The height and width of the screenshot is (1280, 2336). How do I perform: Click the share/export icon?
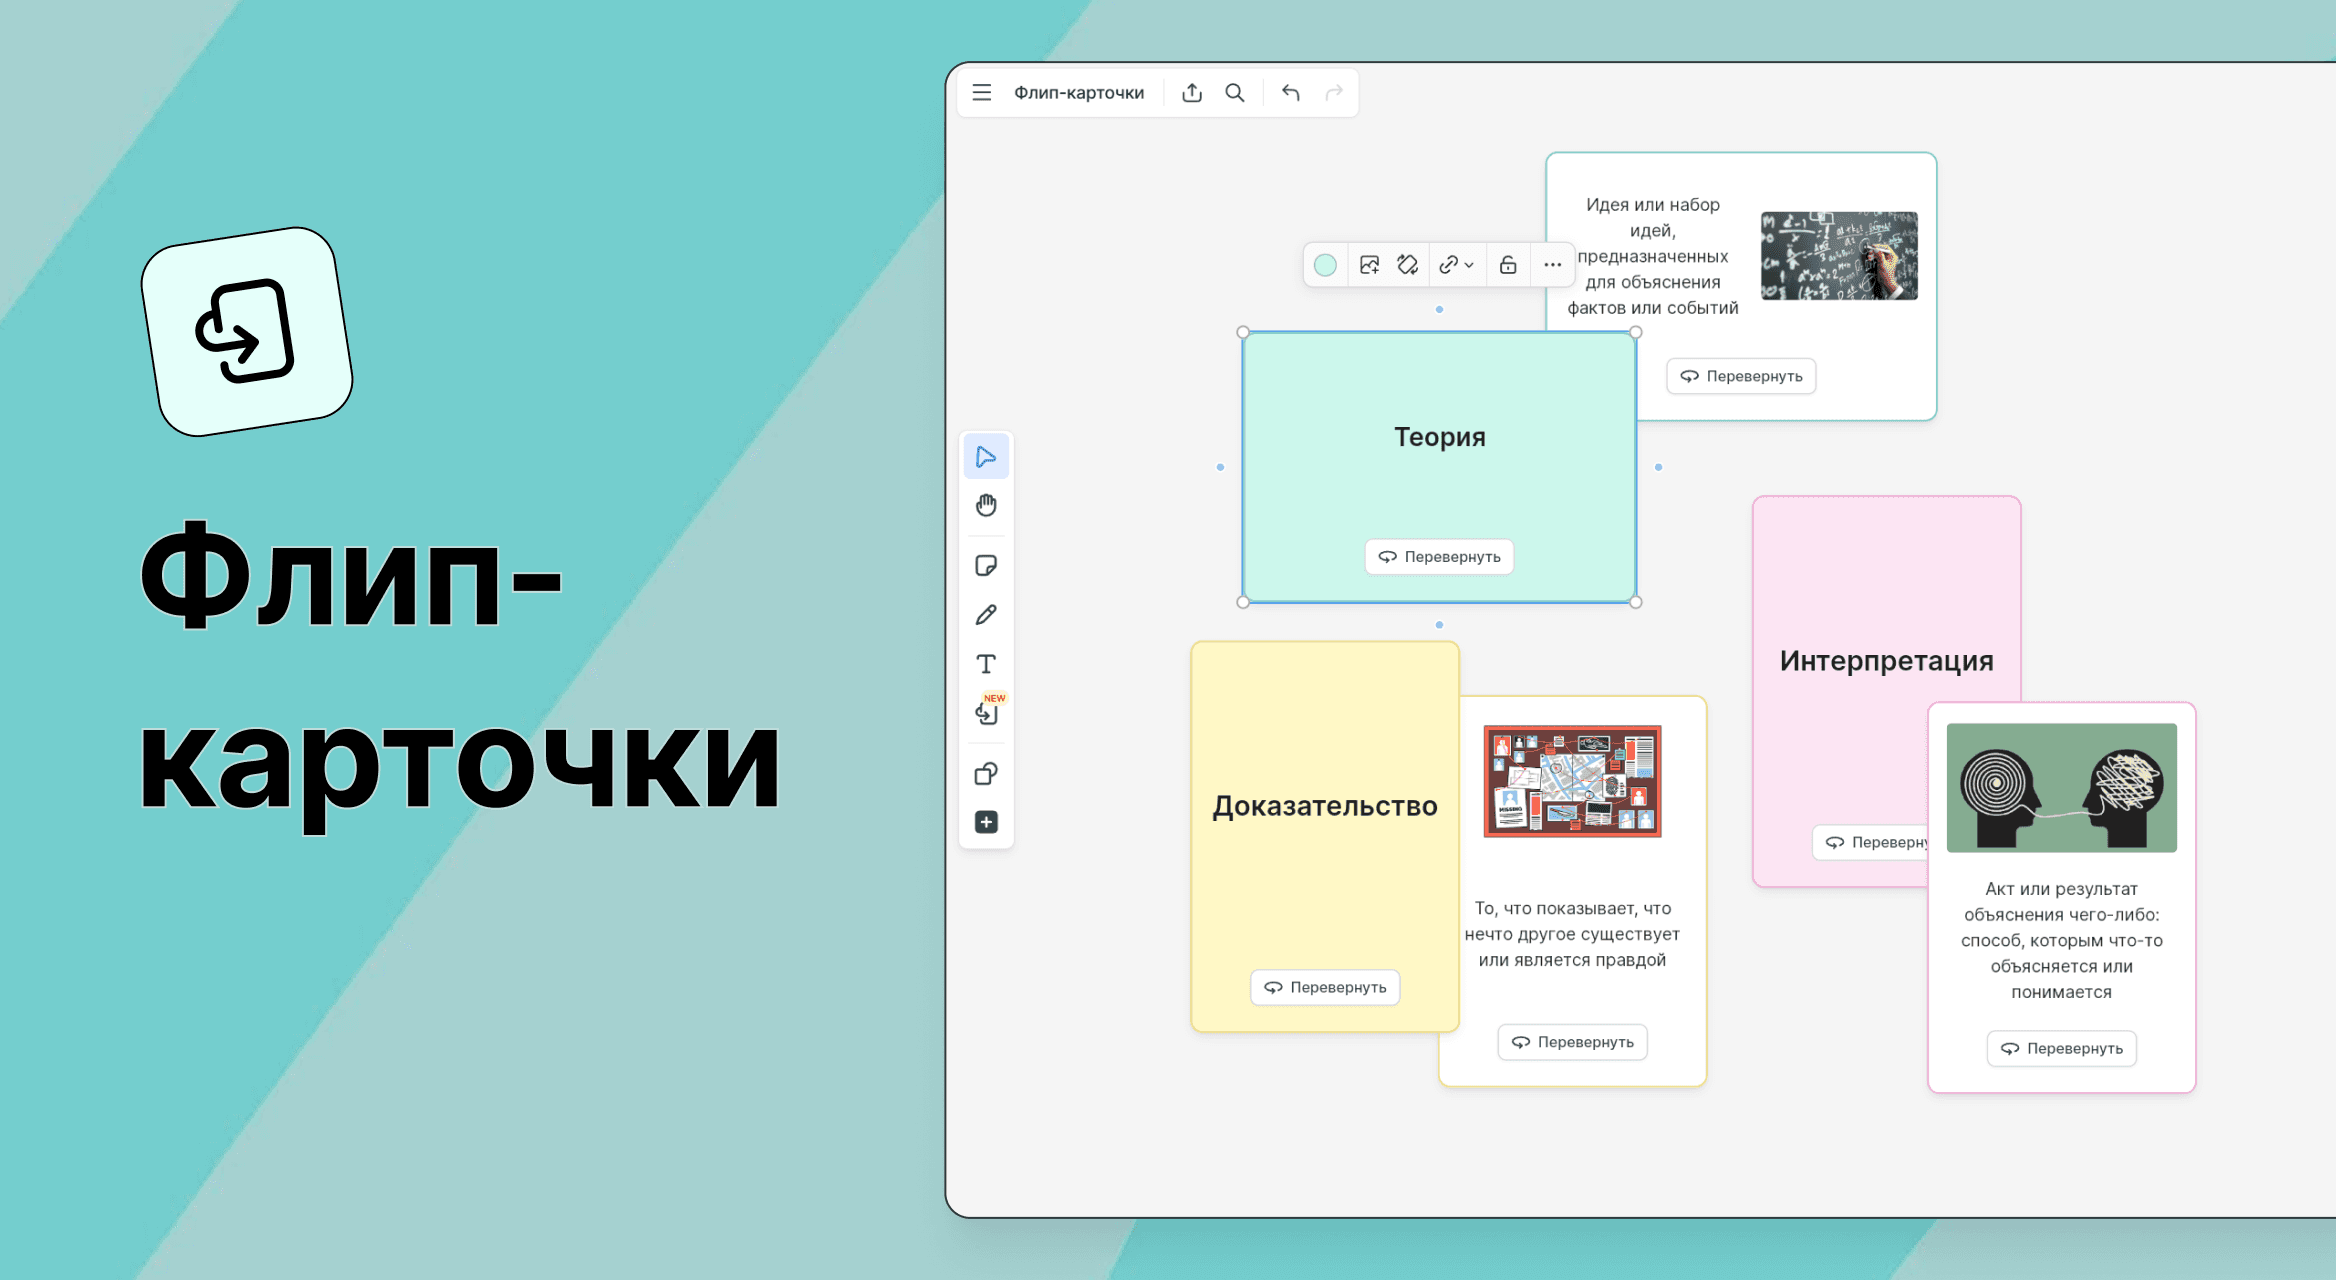[1192, 93]
